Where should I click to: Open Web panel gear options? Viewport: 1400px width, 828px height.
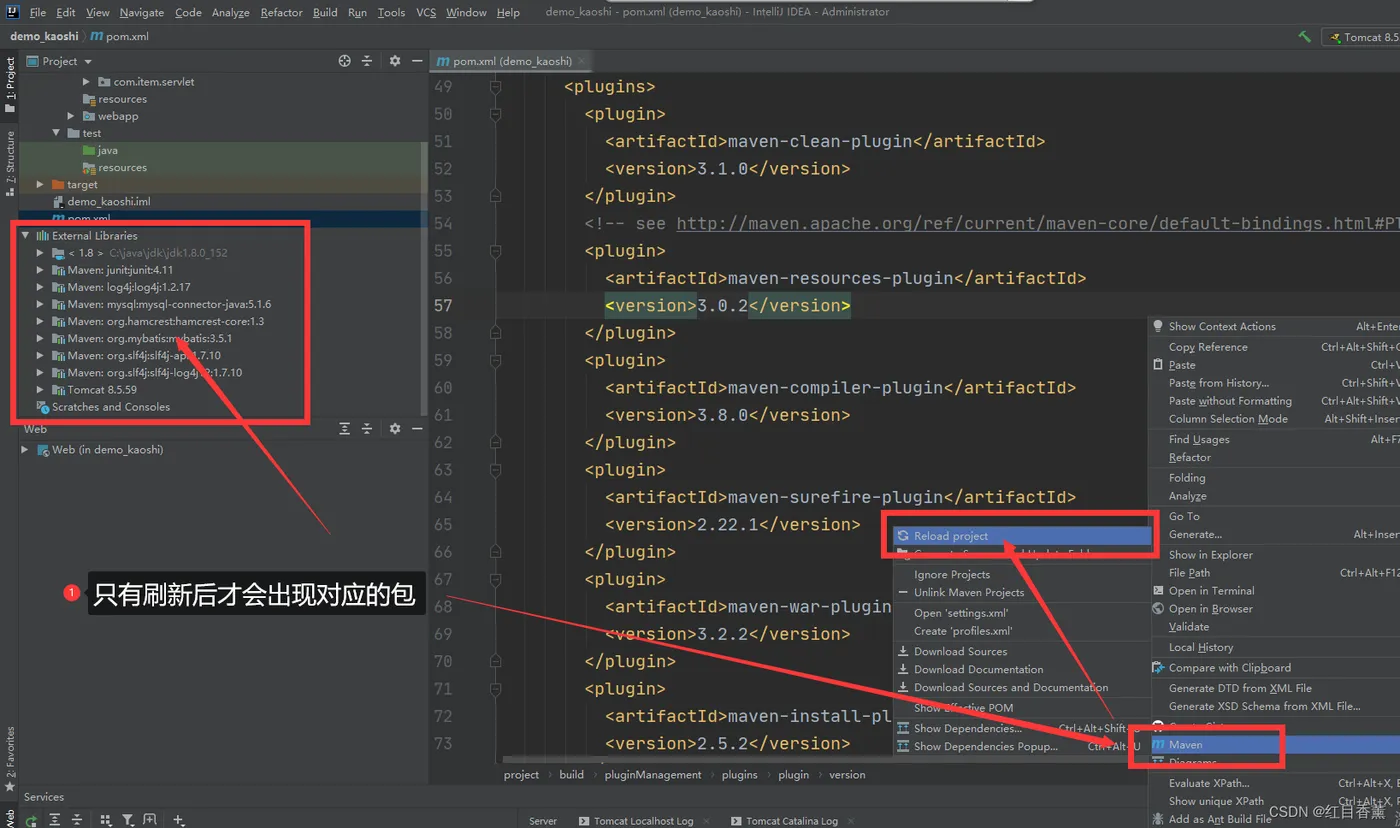(395, 428)
